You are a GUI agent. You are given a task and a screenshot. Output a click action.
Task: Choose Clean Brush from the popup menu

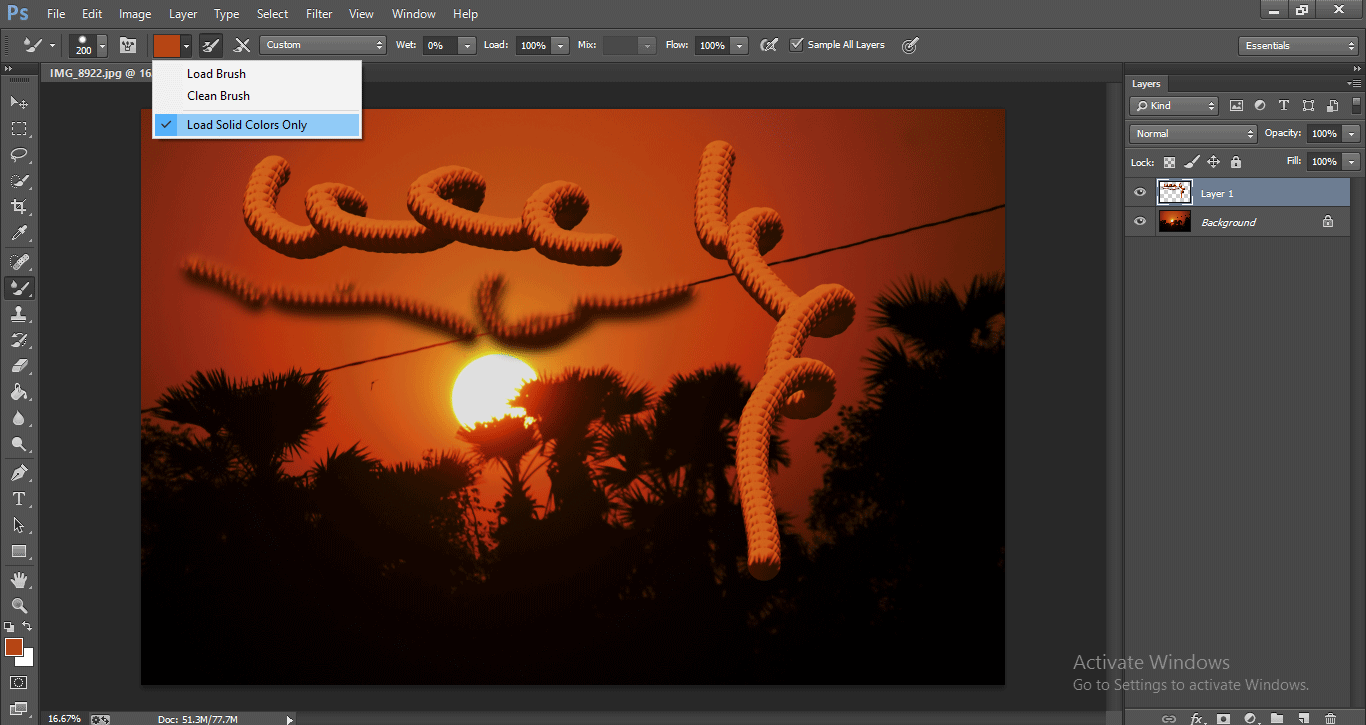point(218,96)
